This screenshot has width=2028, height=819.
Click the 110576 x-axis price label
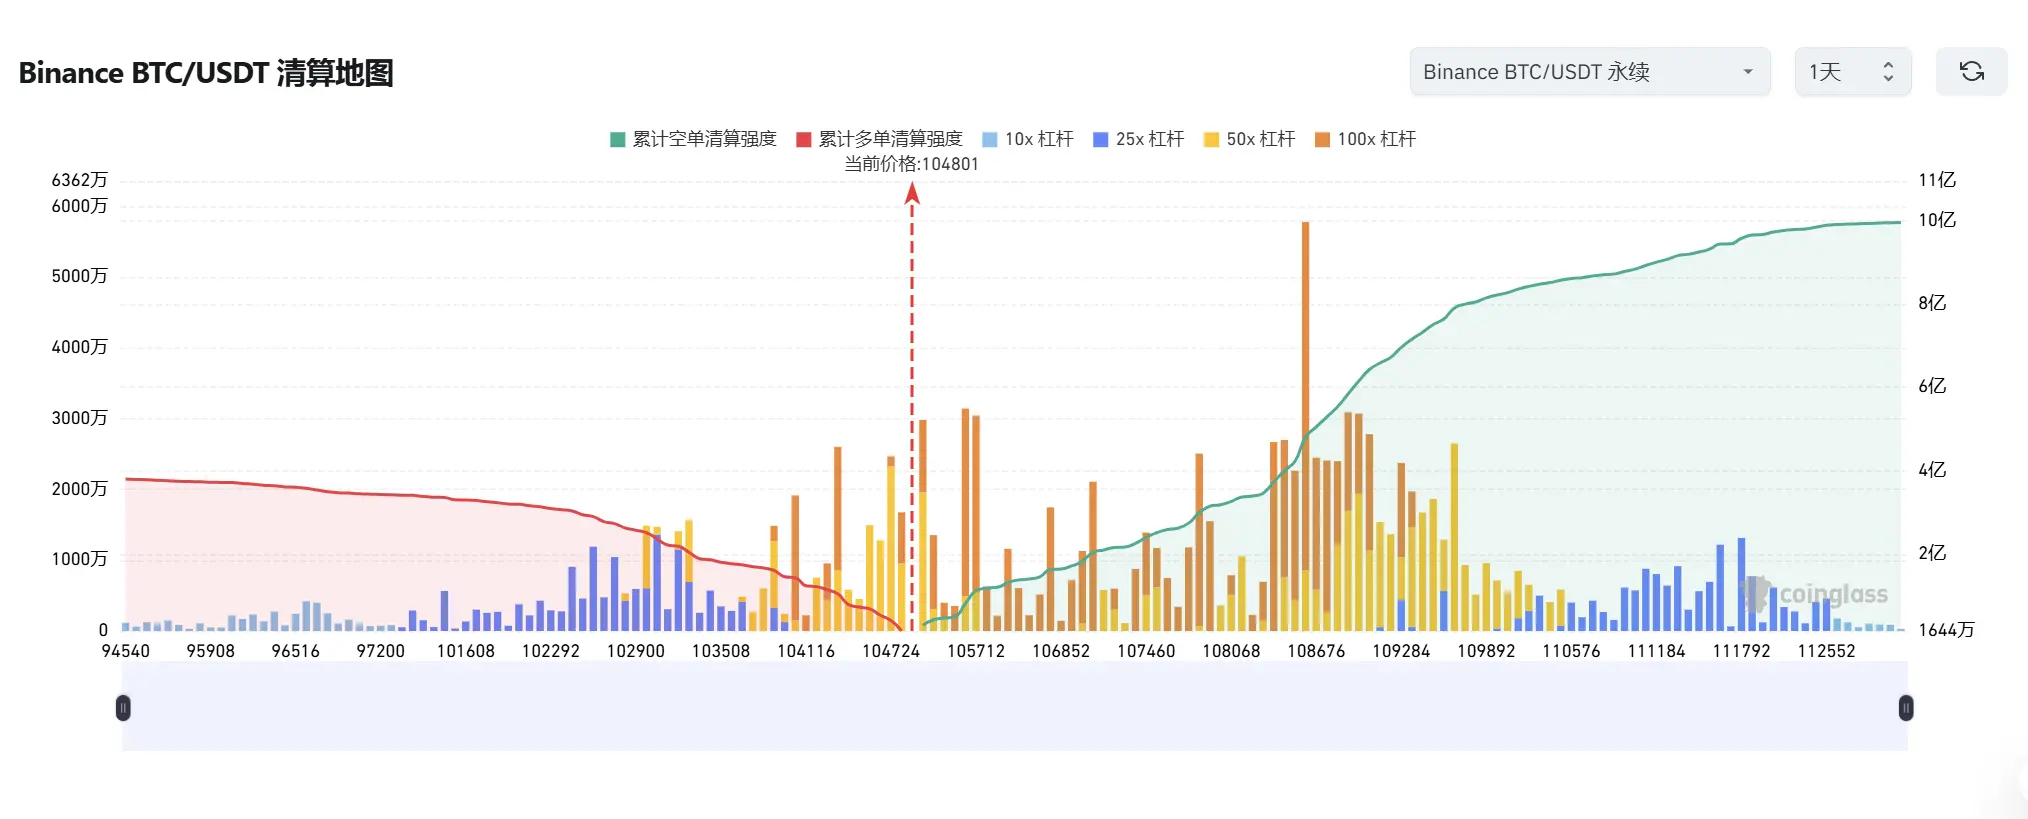pos(1571,651)
